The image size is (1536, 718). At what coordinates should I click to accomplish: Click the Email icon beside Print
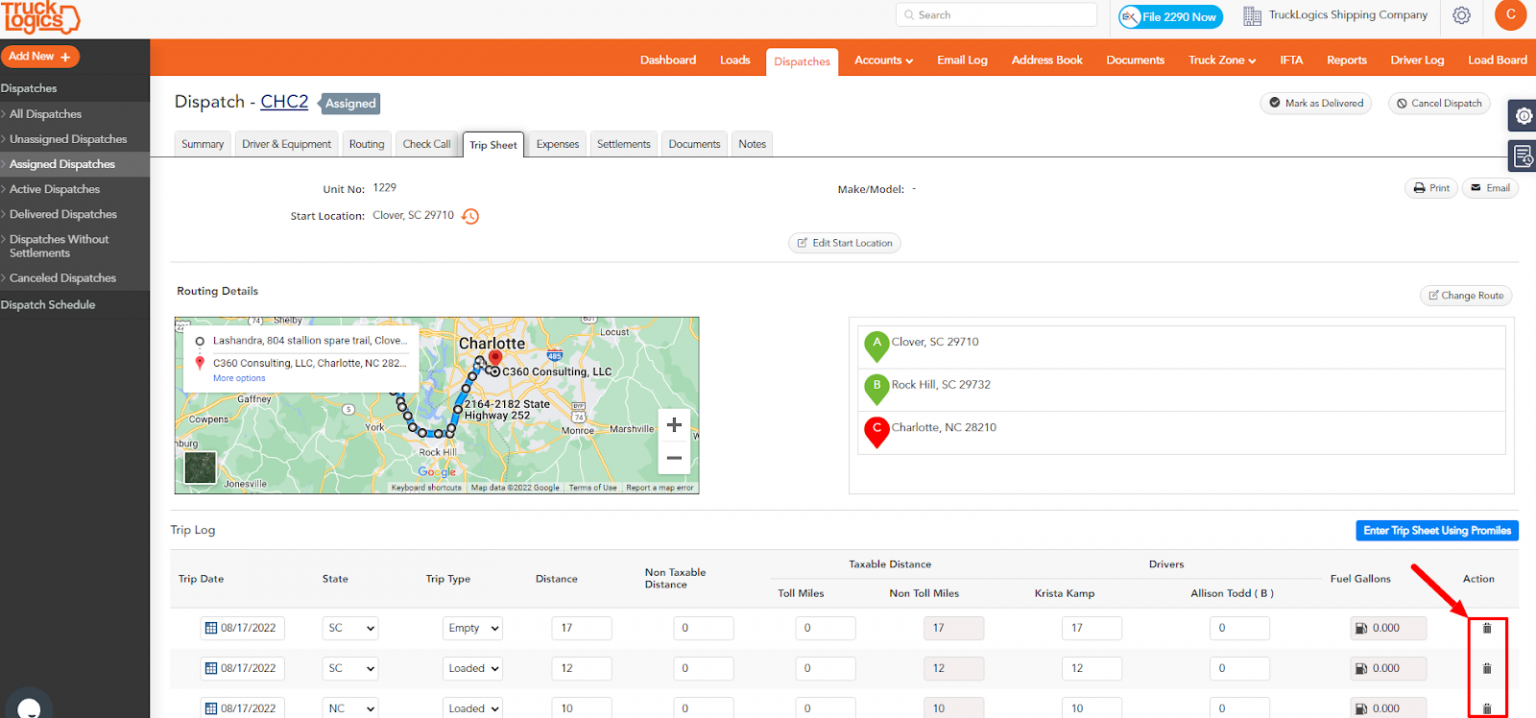tap(1489, 188)
